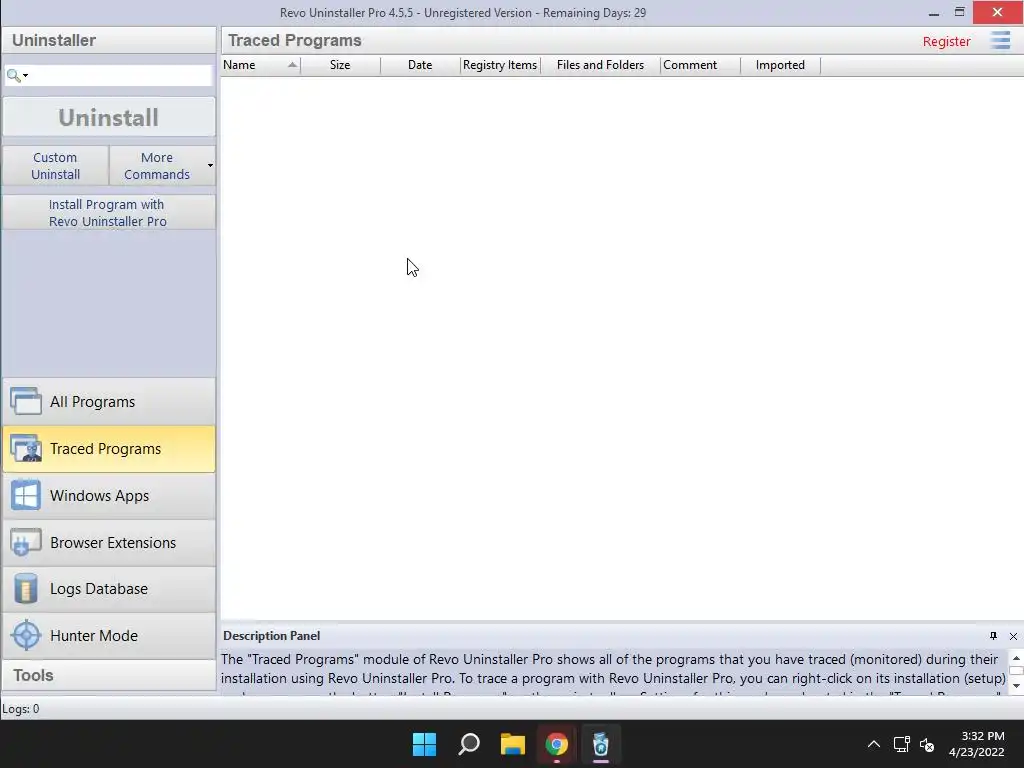
Task: Click the red Register link
Action: pyautogui.click(x=946, y=41)
